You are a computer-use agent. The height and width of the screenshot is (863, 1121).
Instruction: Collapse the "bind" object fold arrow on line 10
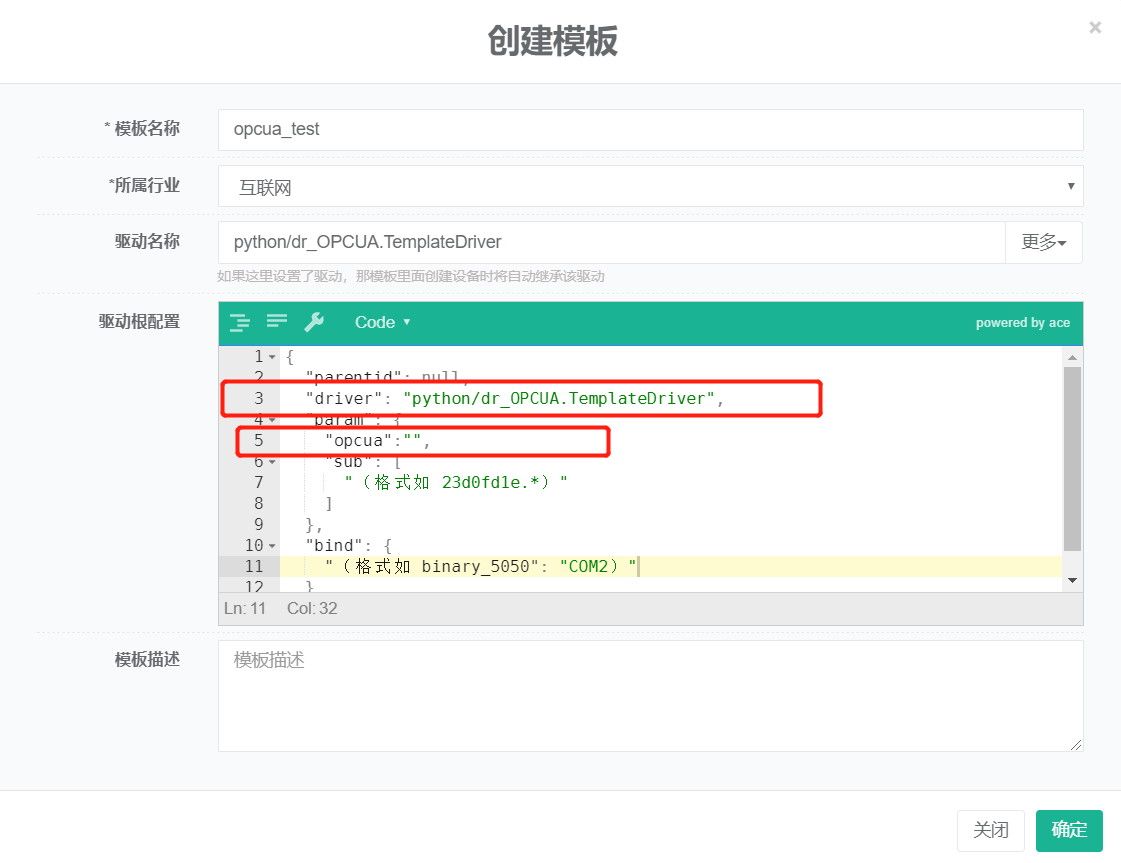pyautogui.click(x=272, y=546)
